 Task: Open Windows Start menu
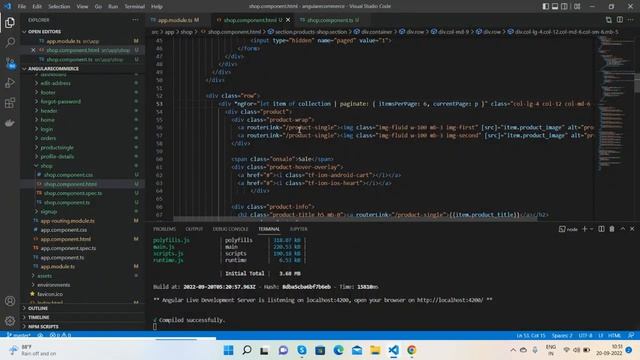click(229, 350)
